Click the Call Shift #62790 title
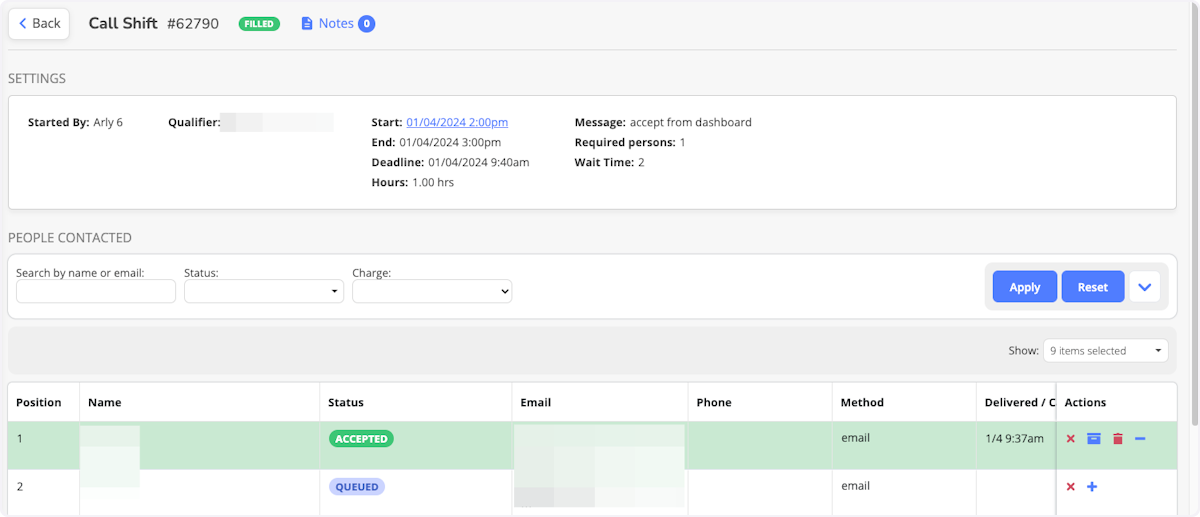 click(x=154, y=23)
